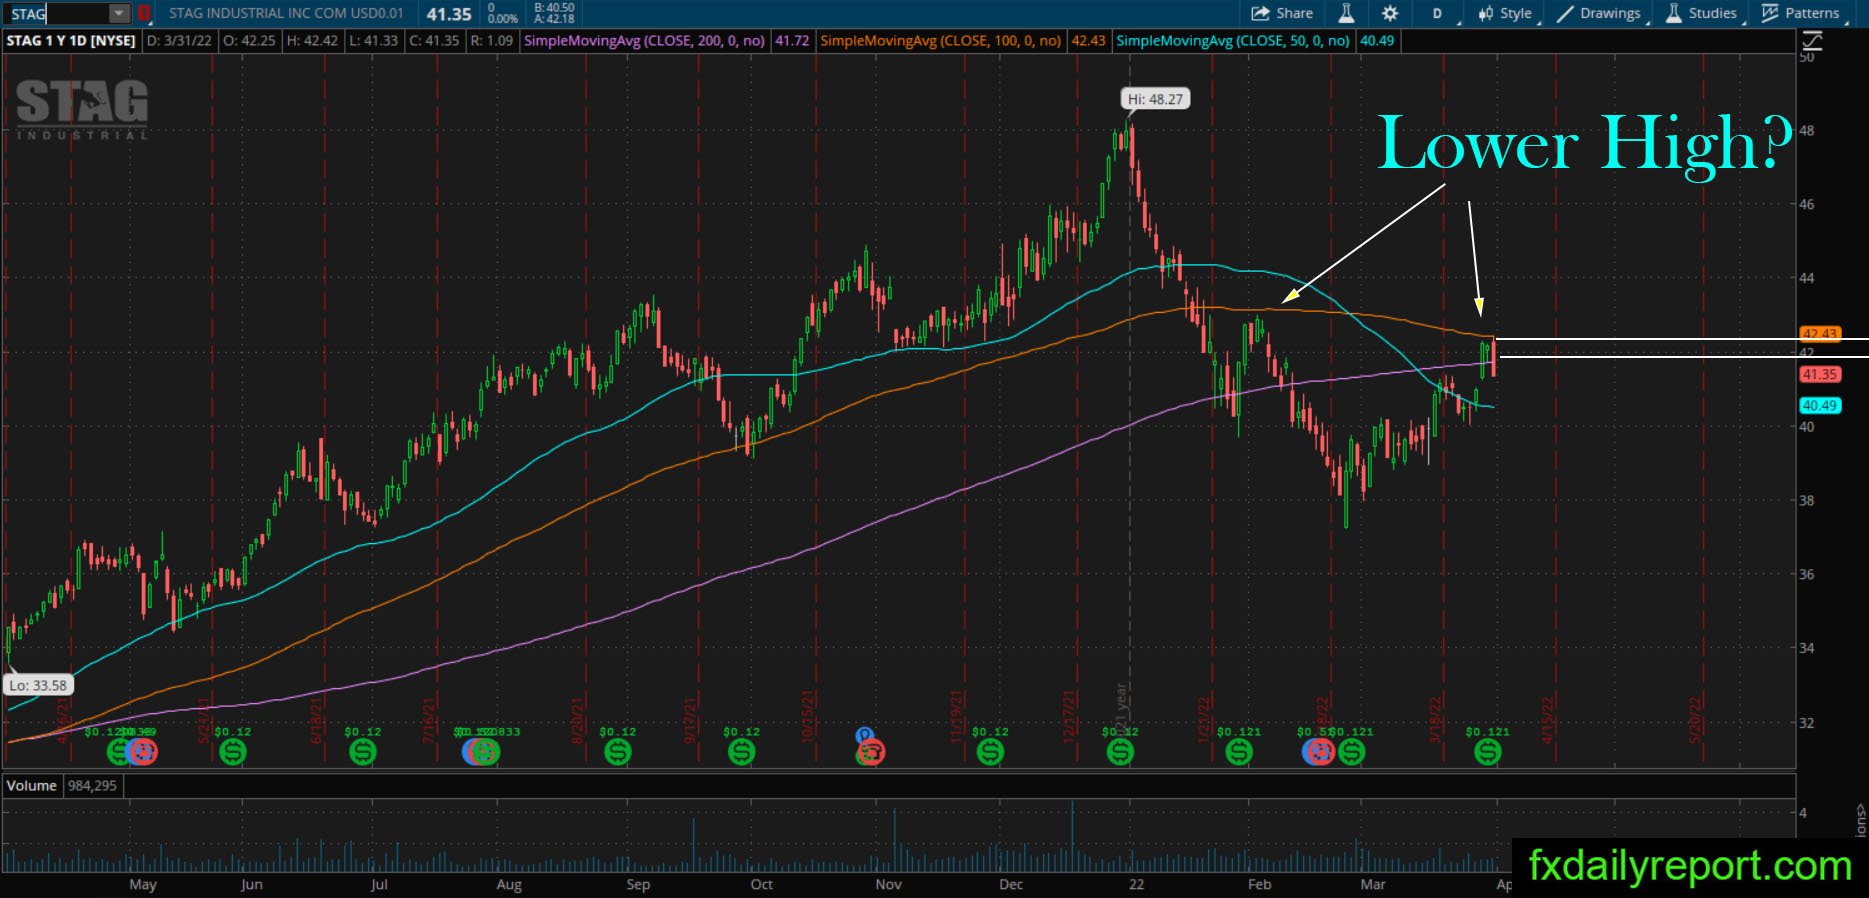Click the L: 41.33 low price readout
This screenshot has width=1869, height=898.
point(373,41)
